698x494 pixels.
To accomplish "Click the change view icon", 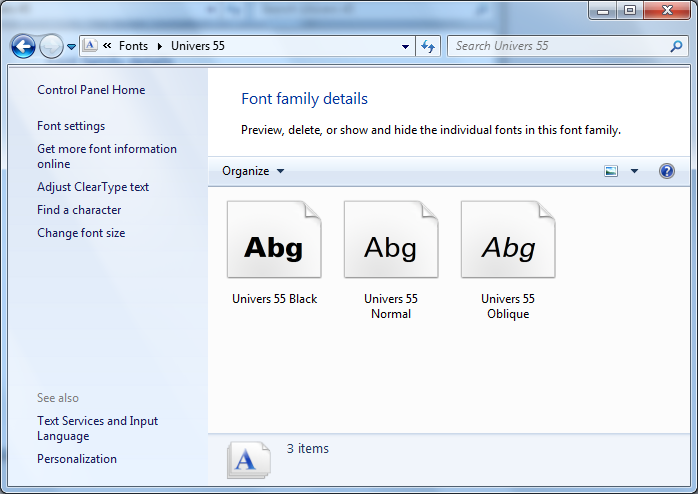I will (x=611, y=171).
